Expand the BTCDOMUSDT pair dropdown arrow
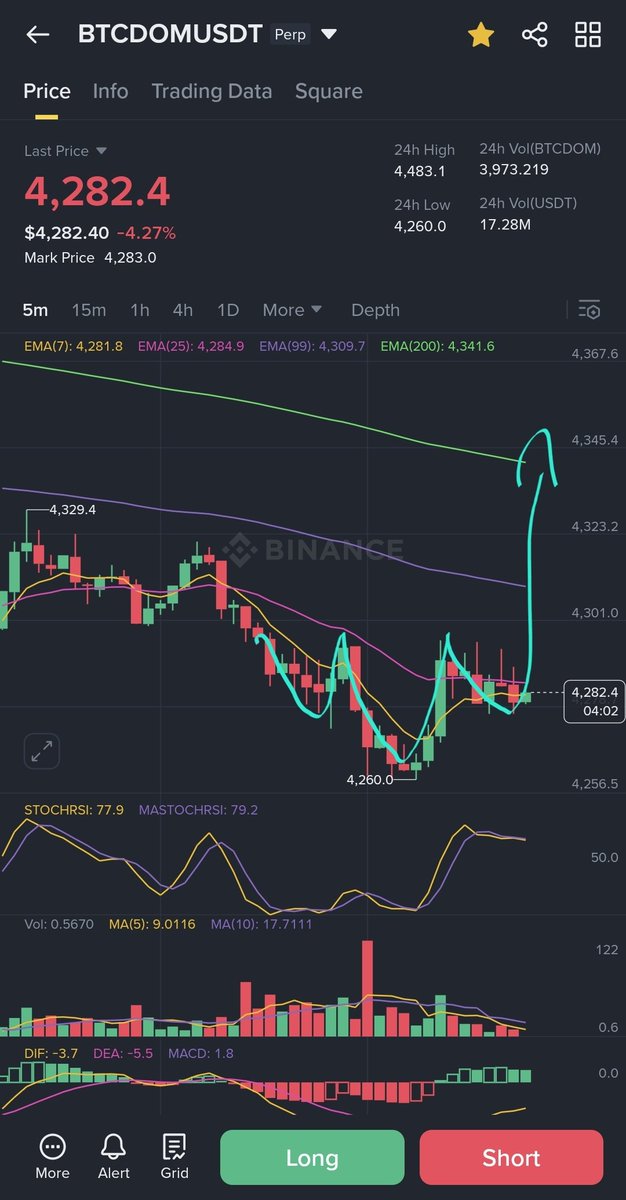Image resolution: width=626 pixels, height=1200 pixels. [329, 35]
